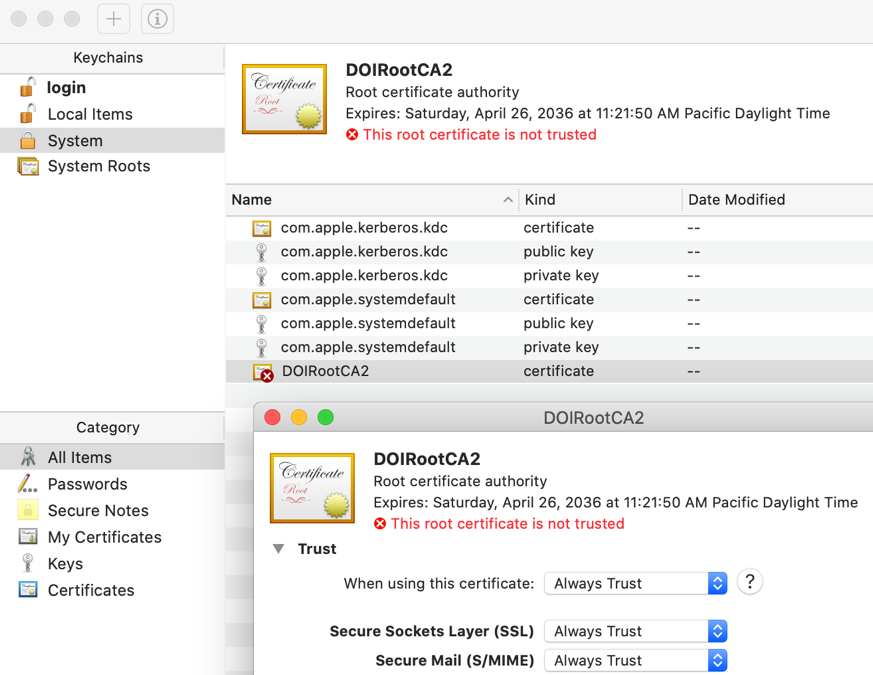Viewport: 873px width, 675px height.
Task: Click the com.apple.systemdefault certificate row icon
Action: (262, 300)
